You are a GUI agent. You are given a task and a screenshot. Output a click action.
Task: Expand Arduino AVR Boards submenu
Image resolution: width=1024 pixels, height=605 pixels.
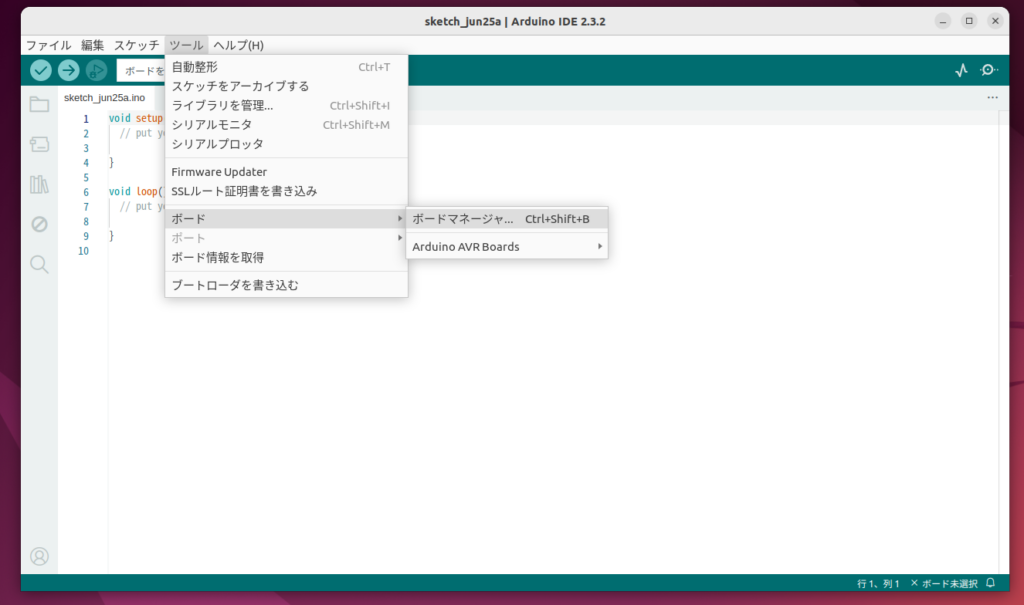tap(507, 246)
